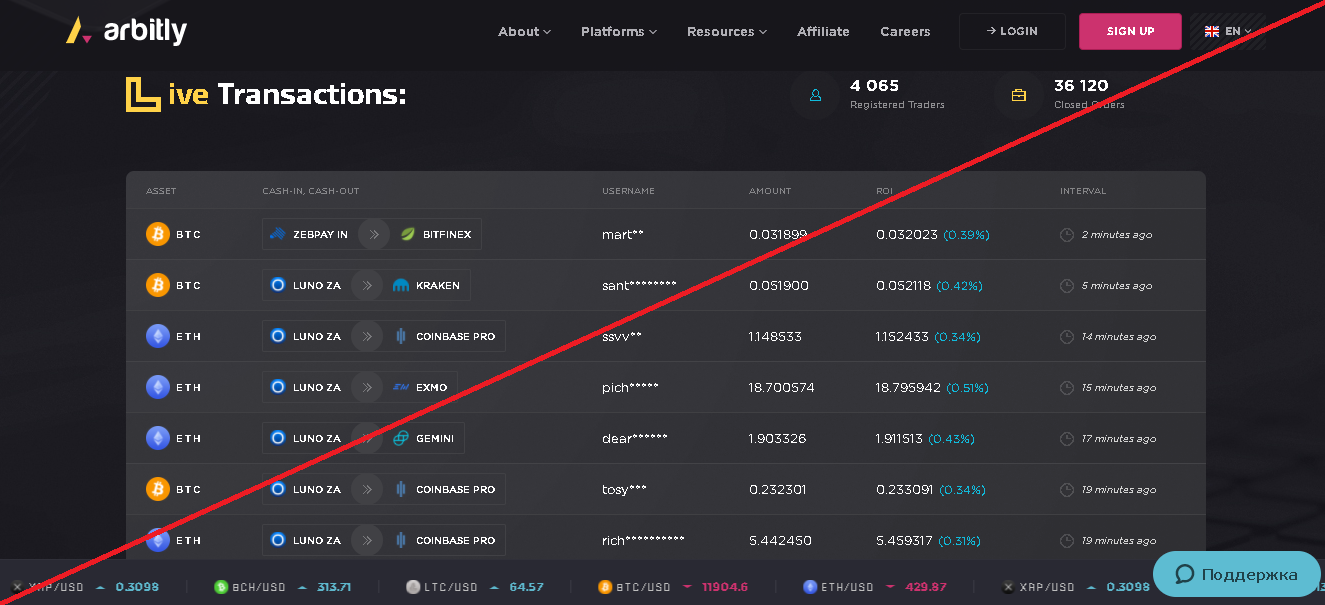Click the Gemini exchange icon

pyautogui.click(x=401, y=438)
